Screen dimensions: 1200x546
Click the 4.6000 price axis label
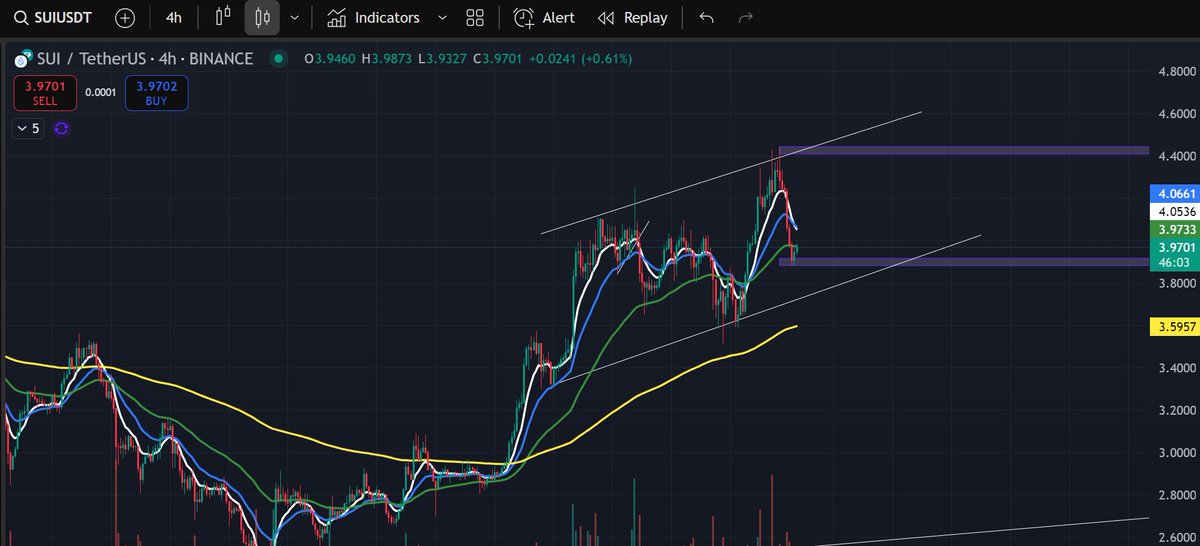1176,114
